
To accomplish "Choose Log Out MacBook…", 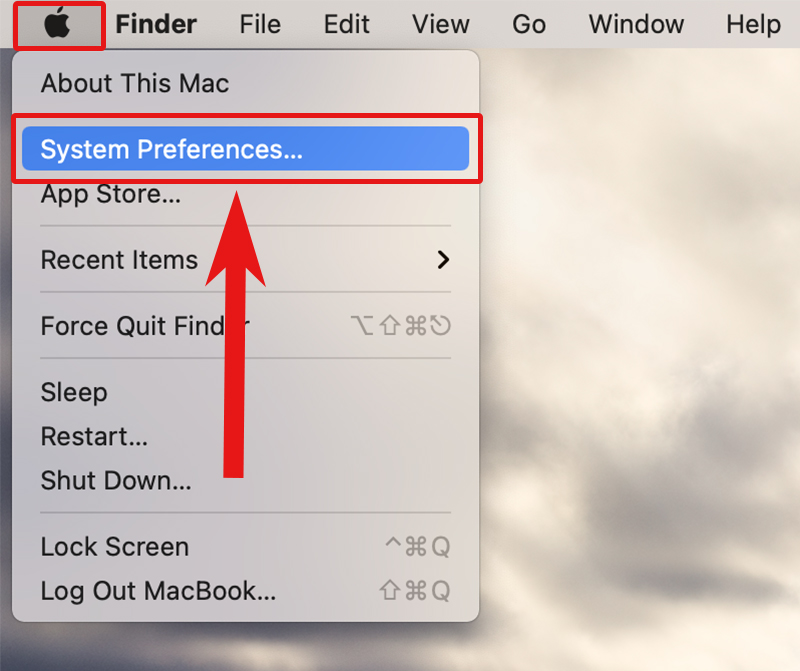I will [158, 591].
